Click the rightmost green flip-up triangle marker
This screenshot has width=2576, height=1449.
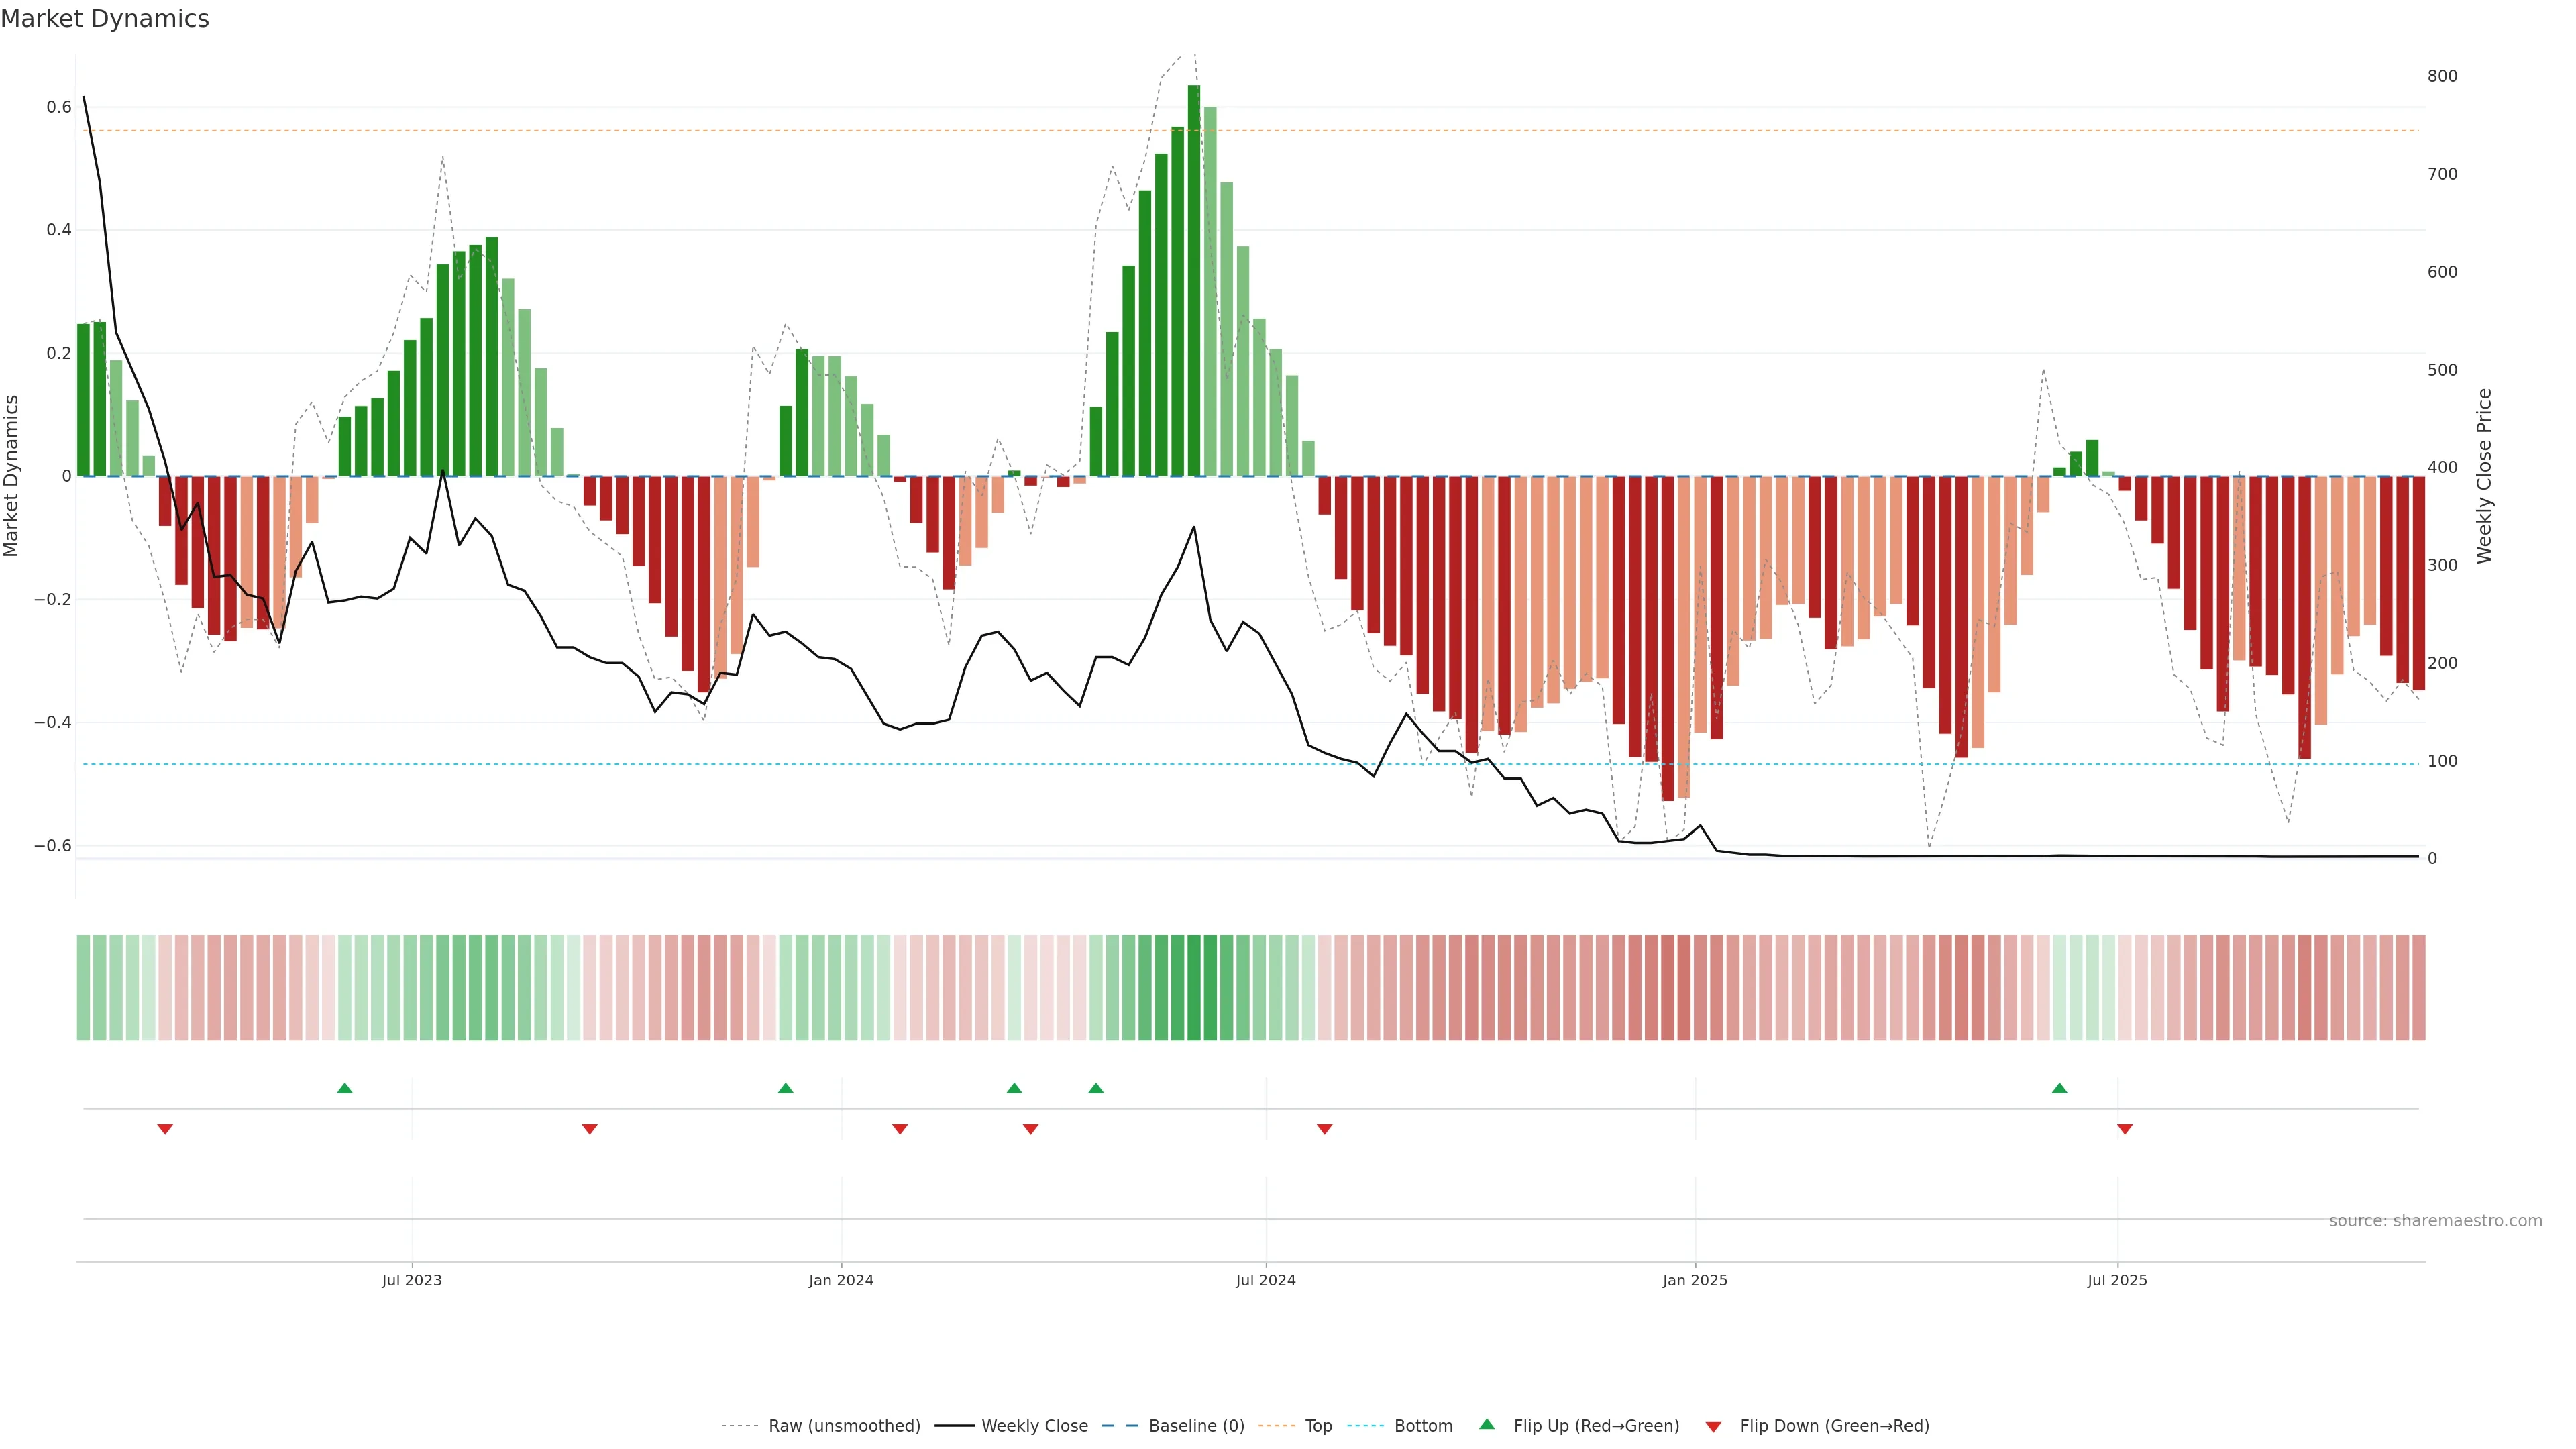click(2059, 1088)
